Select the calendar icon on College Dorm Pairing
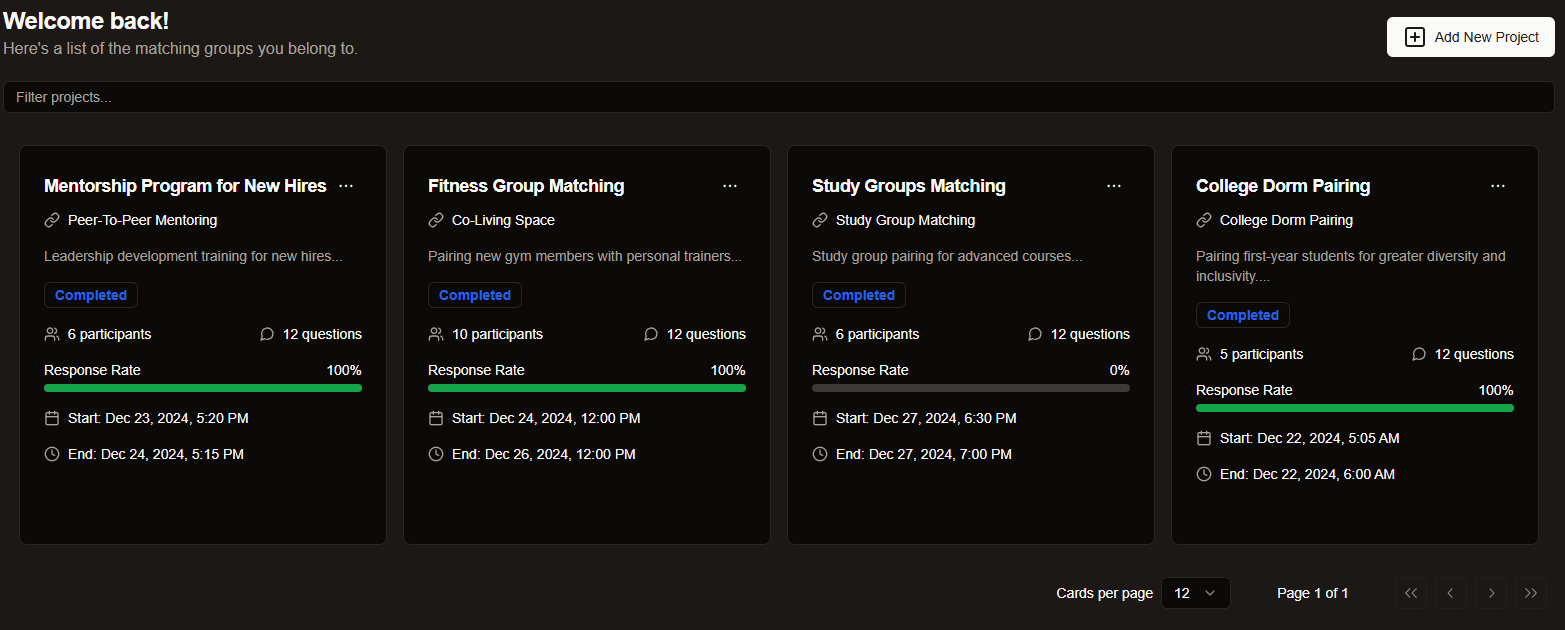1565x630 pixels. tap(1204, 437)
